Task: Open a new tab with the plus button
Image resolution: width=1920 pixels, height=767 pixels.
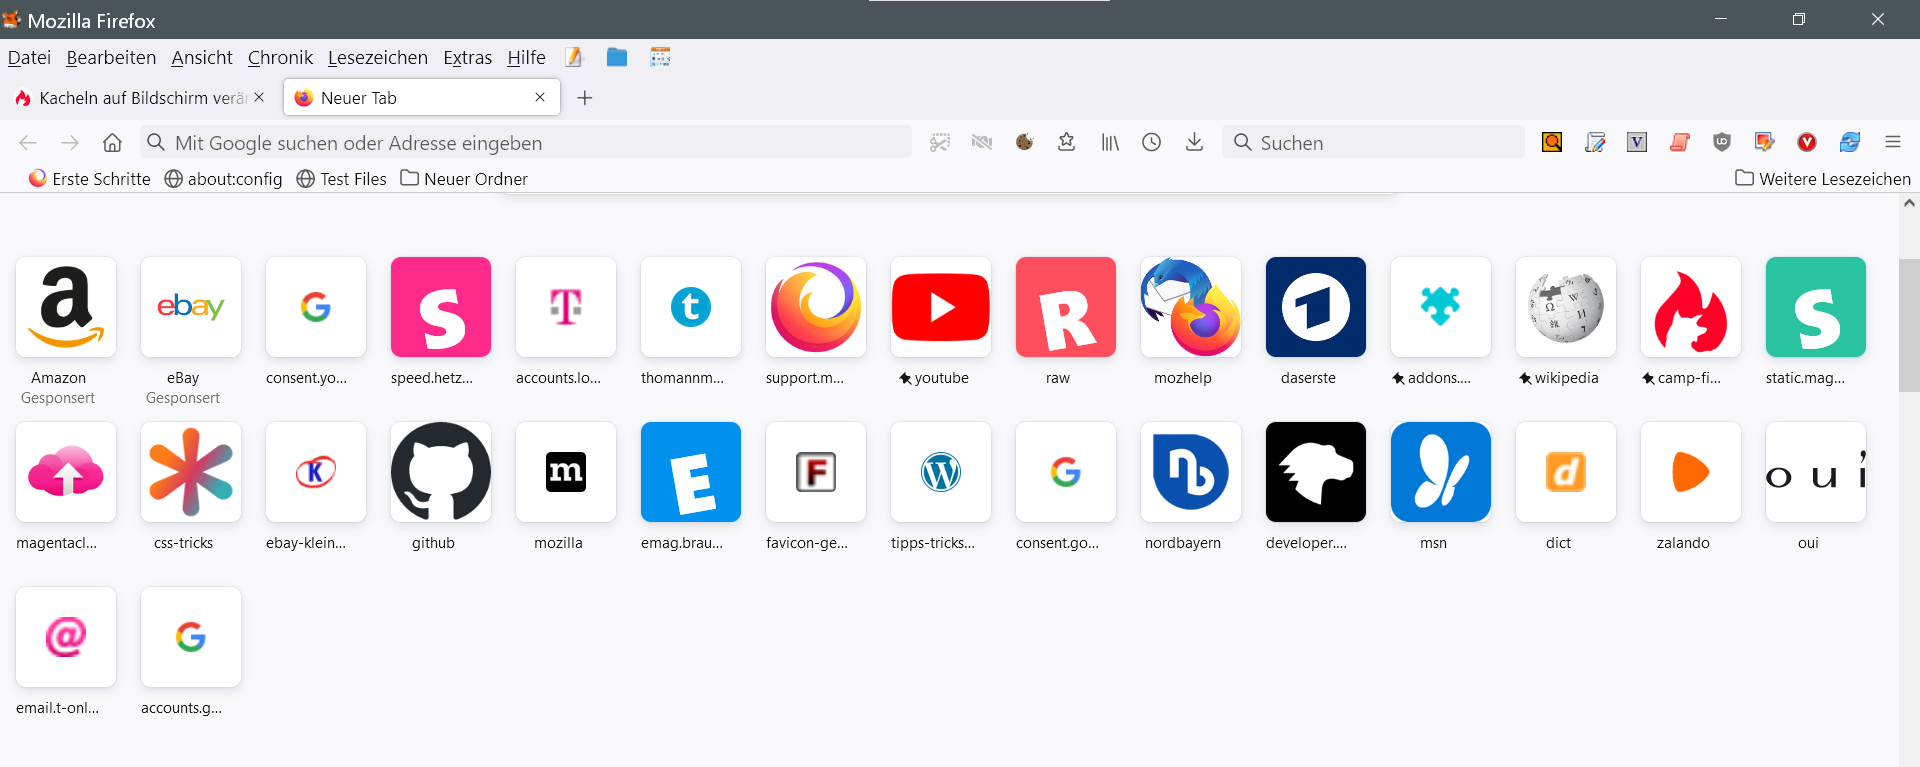Action: point(585,98)
